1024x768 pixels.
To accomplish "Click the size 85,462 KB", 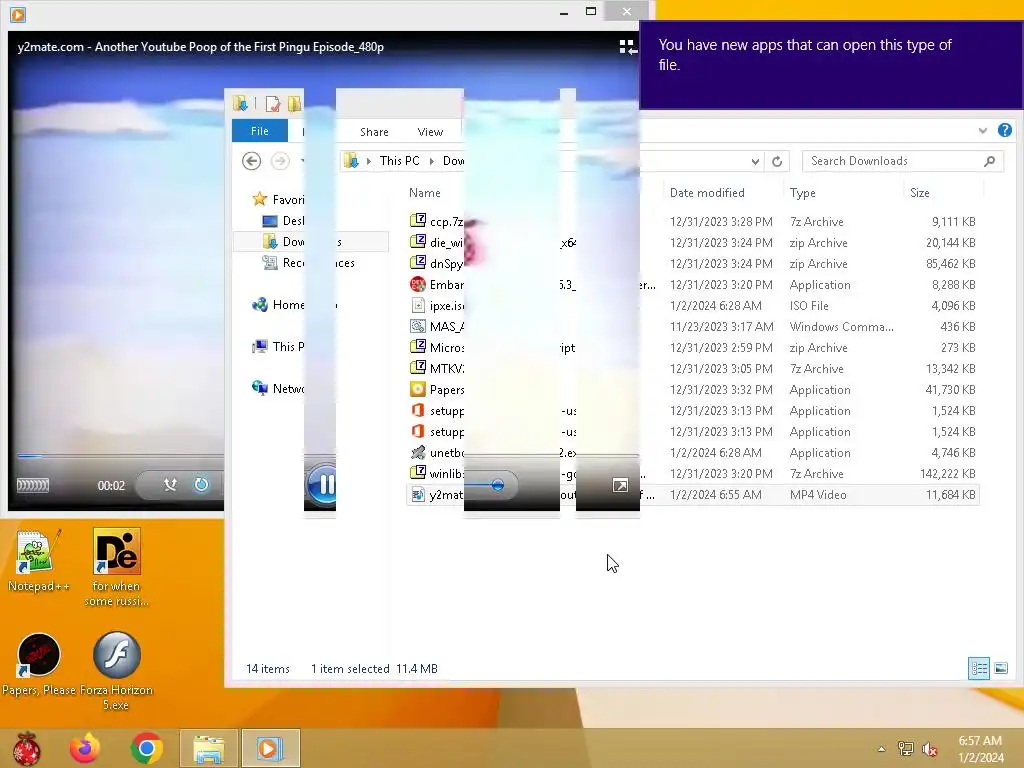I will [950, 264].
